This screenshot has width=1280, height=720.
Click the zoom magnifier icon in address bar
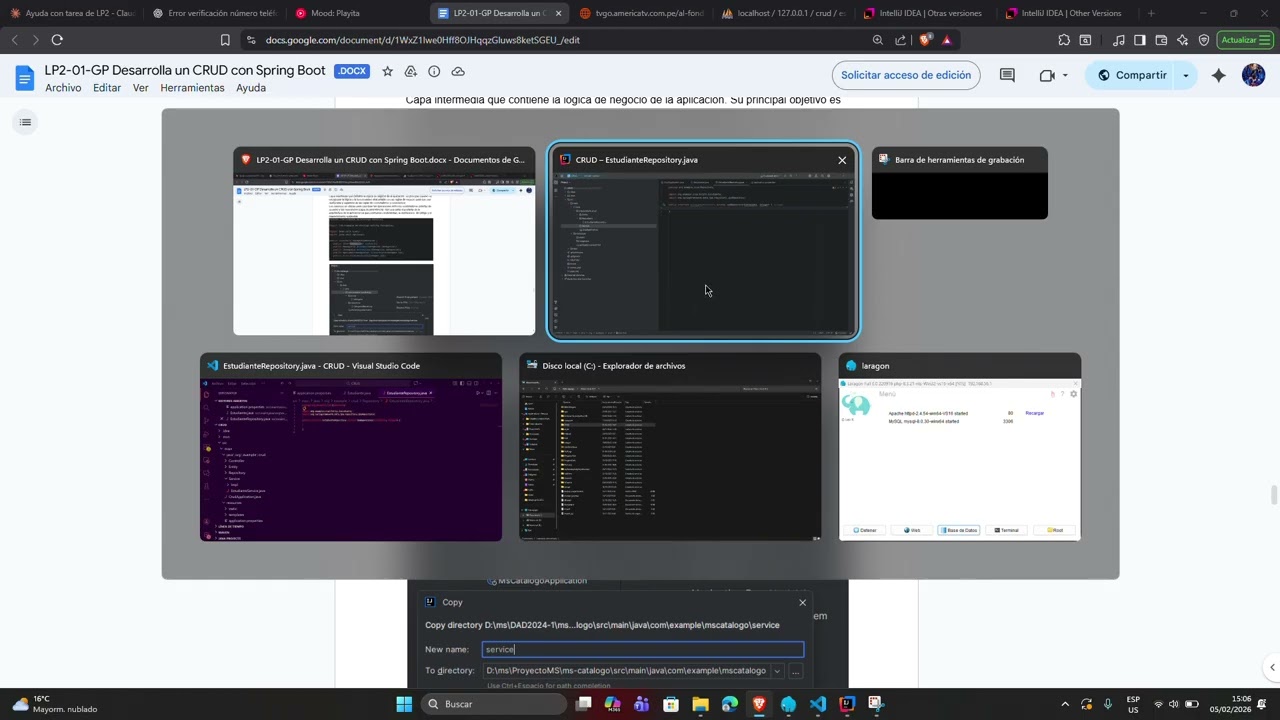(x=877, y=40)
